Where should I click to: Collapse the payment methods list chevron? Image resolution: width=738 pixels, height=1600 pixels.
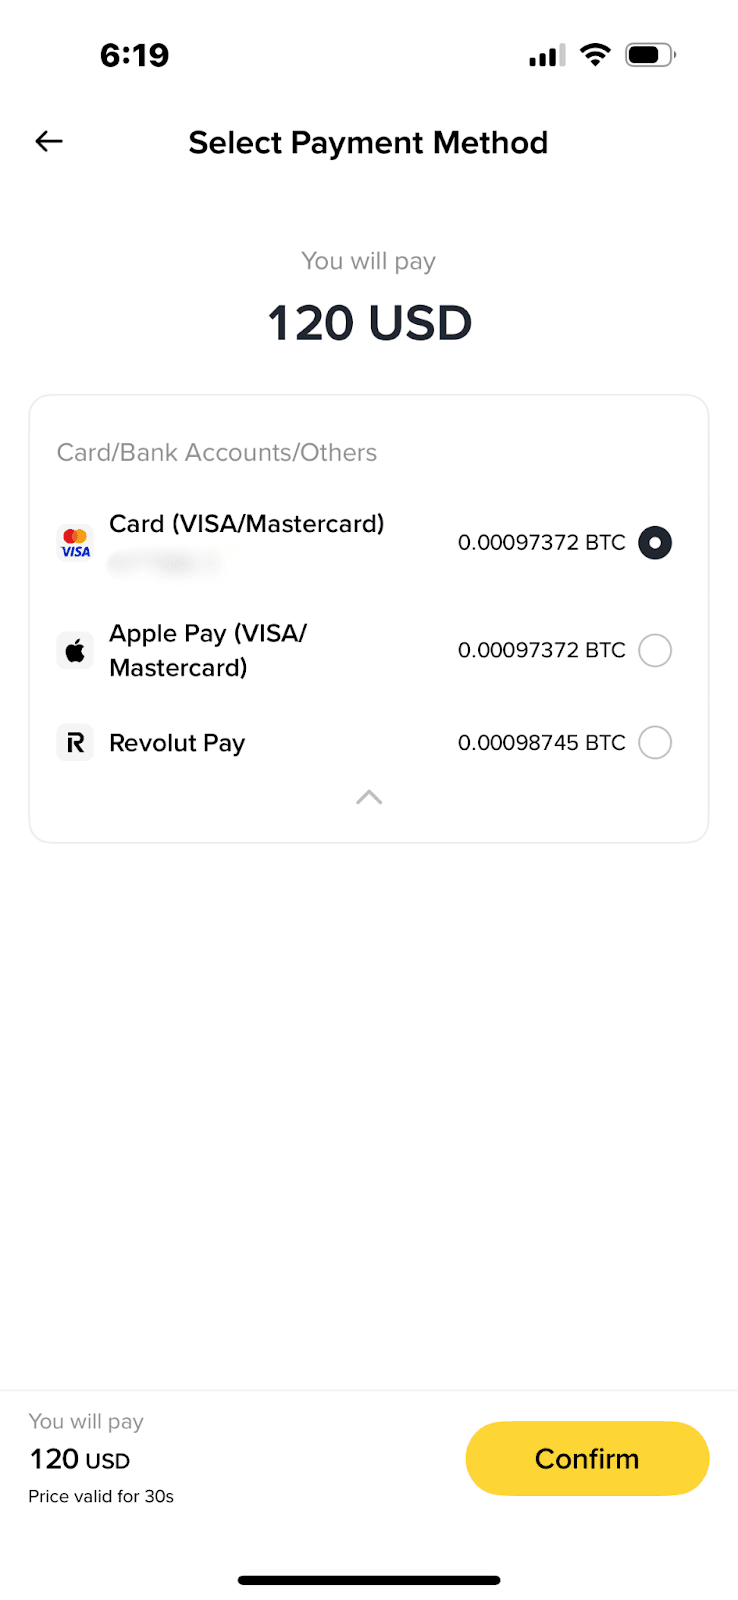[369, 797]
